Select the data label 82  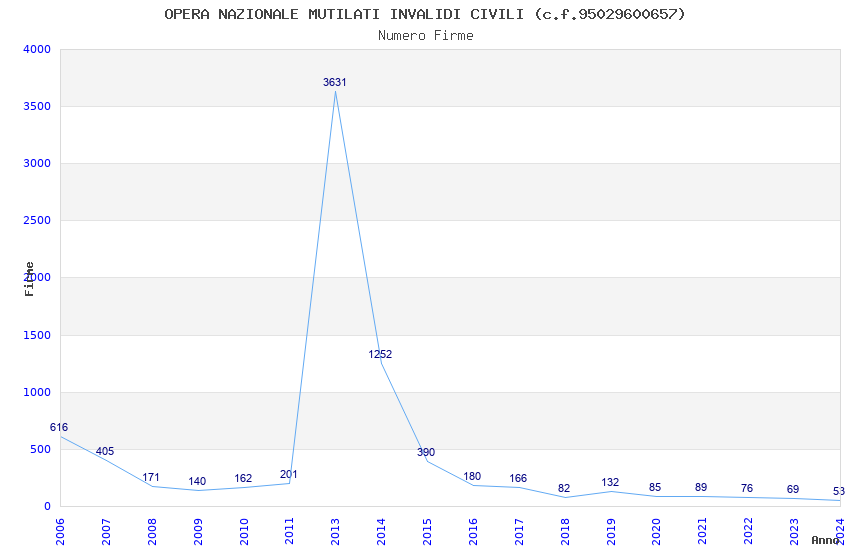564,489
